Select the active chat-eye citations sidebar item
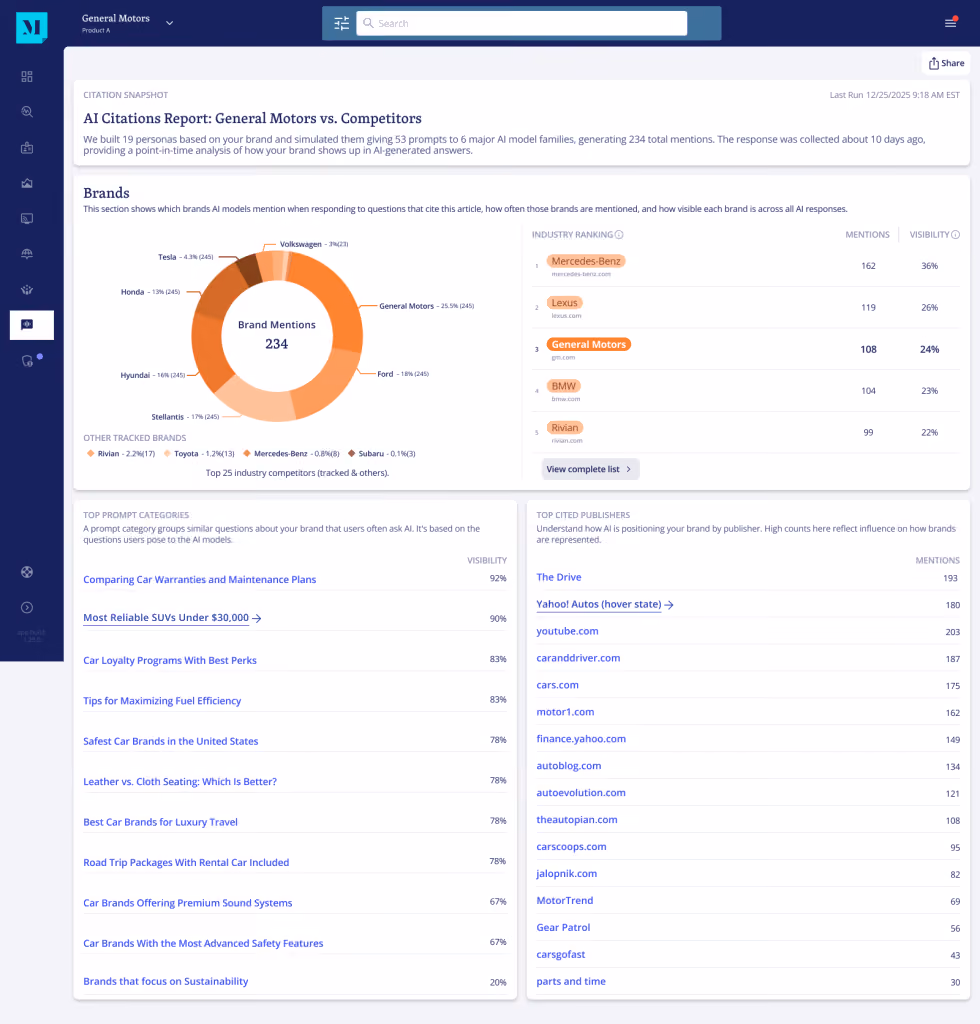Viewport: 980px width, 1024px height. tap(31, 325)
